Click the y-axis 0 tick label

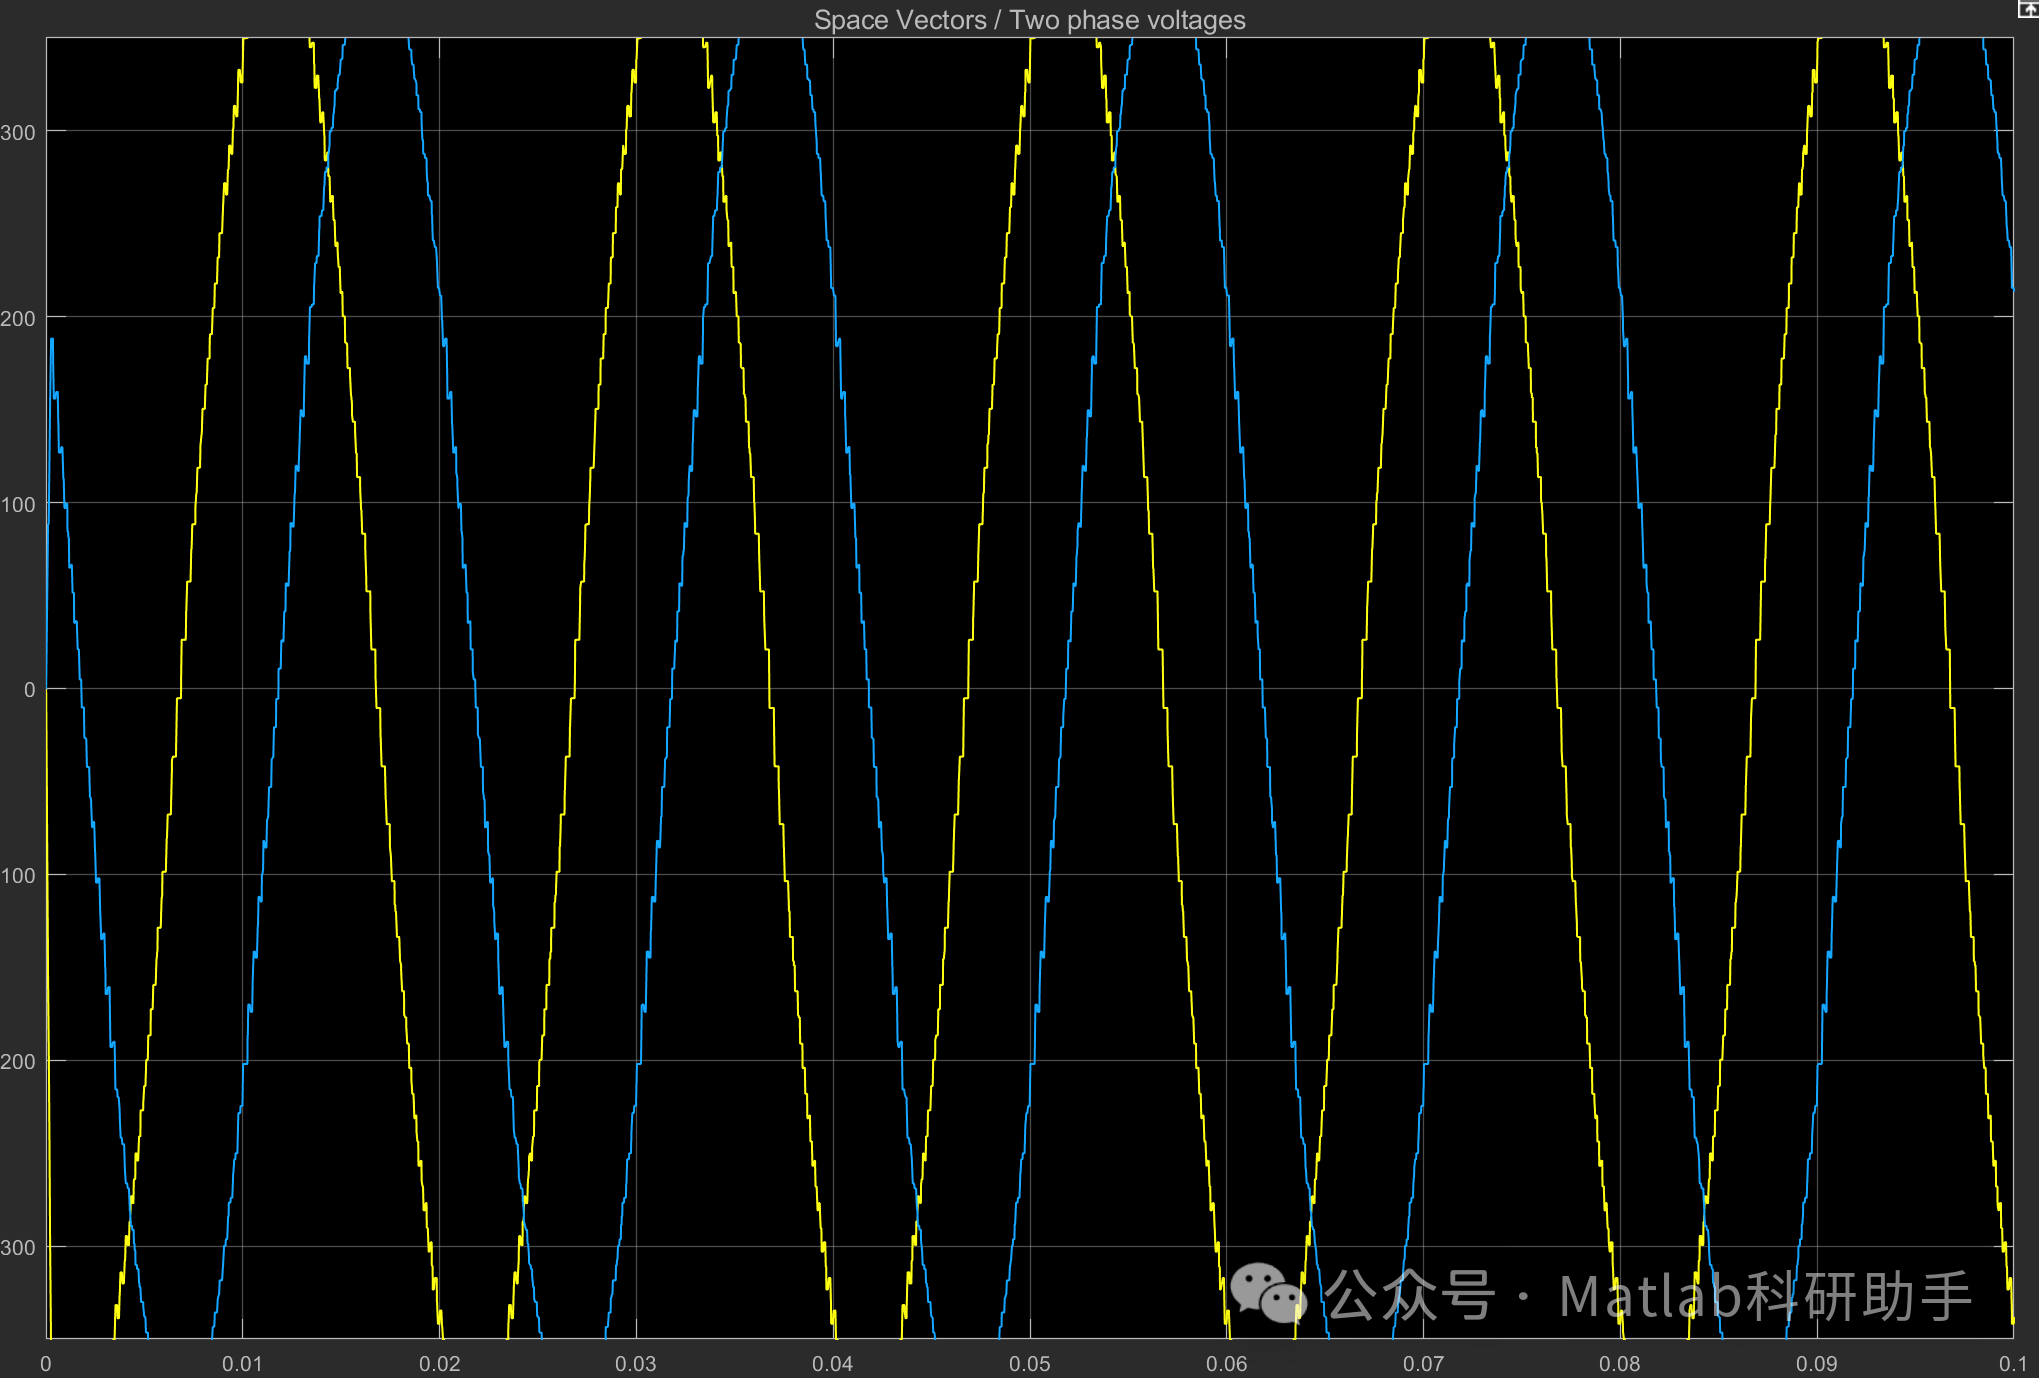pos(29,690)
